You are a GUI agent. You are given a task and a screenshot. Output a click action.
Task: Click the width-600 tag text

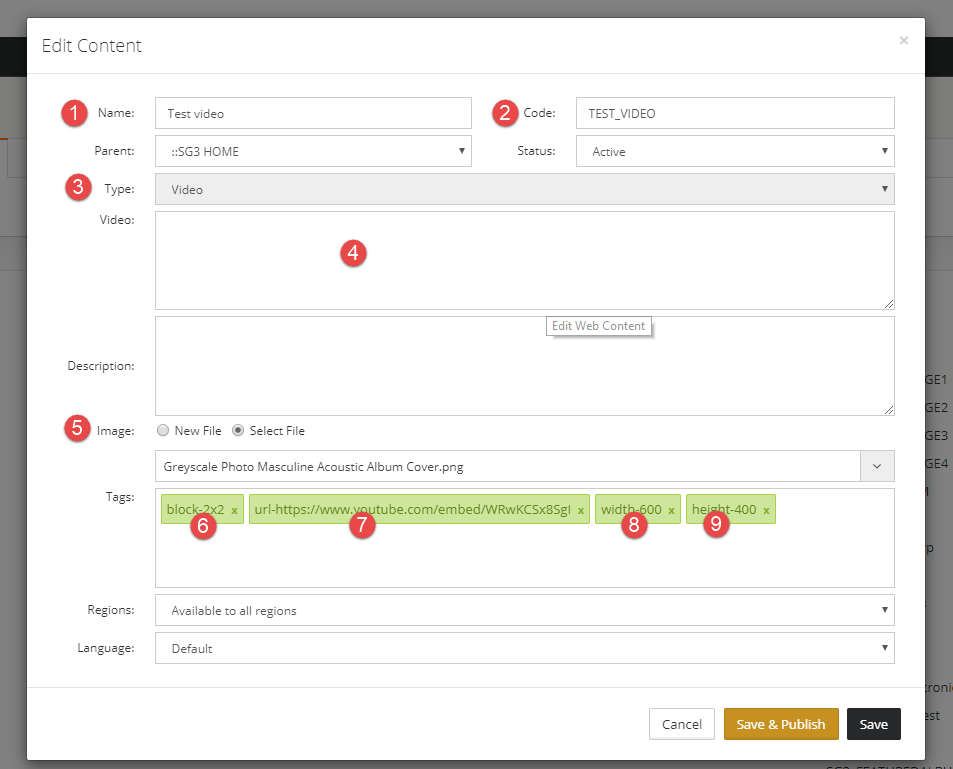(x=631, y=509)
